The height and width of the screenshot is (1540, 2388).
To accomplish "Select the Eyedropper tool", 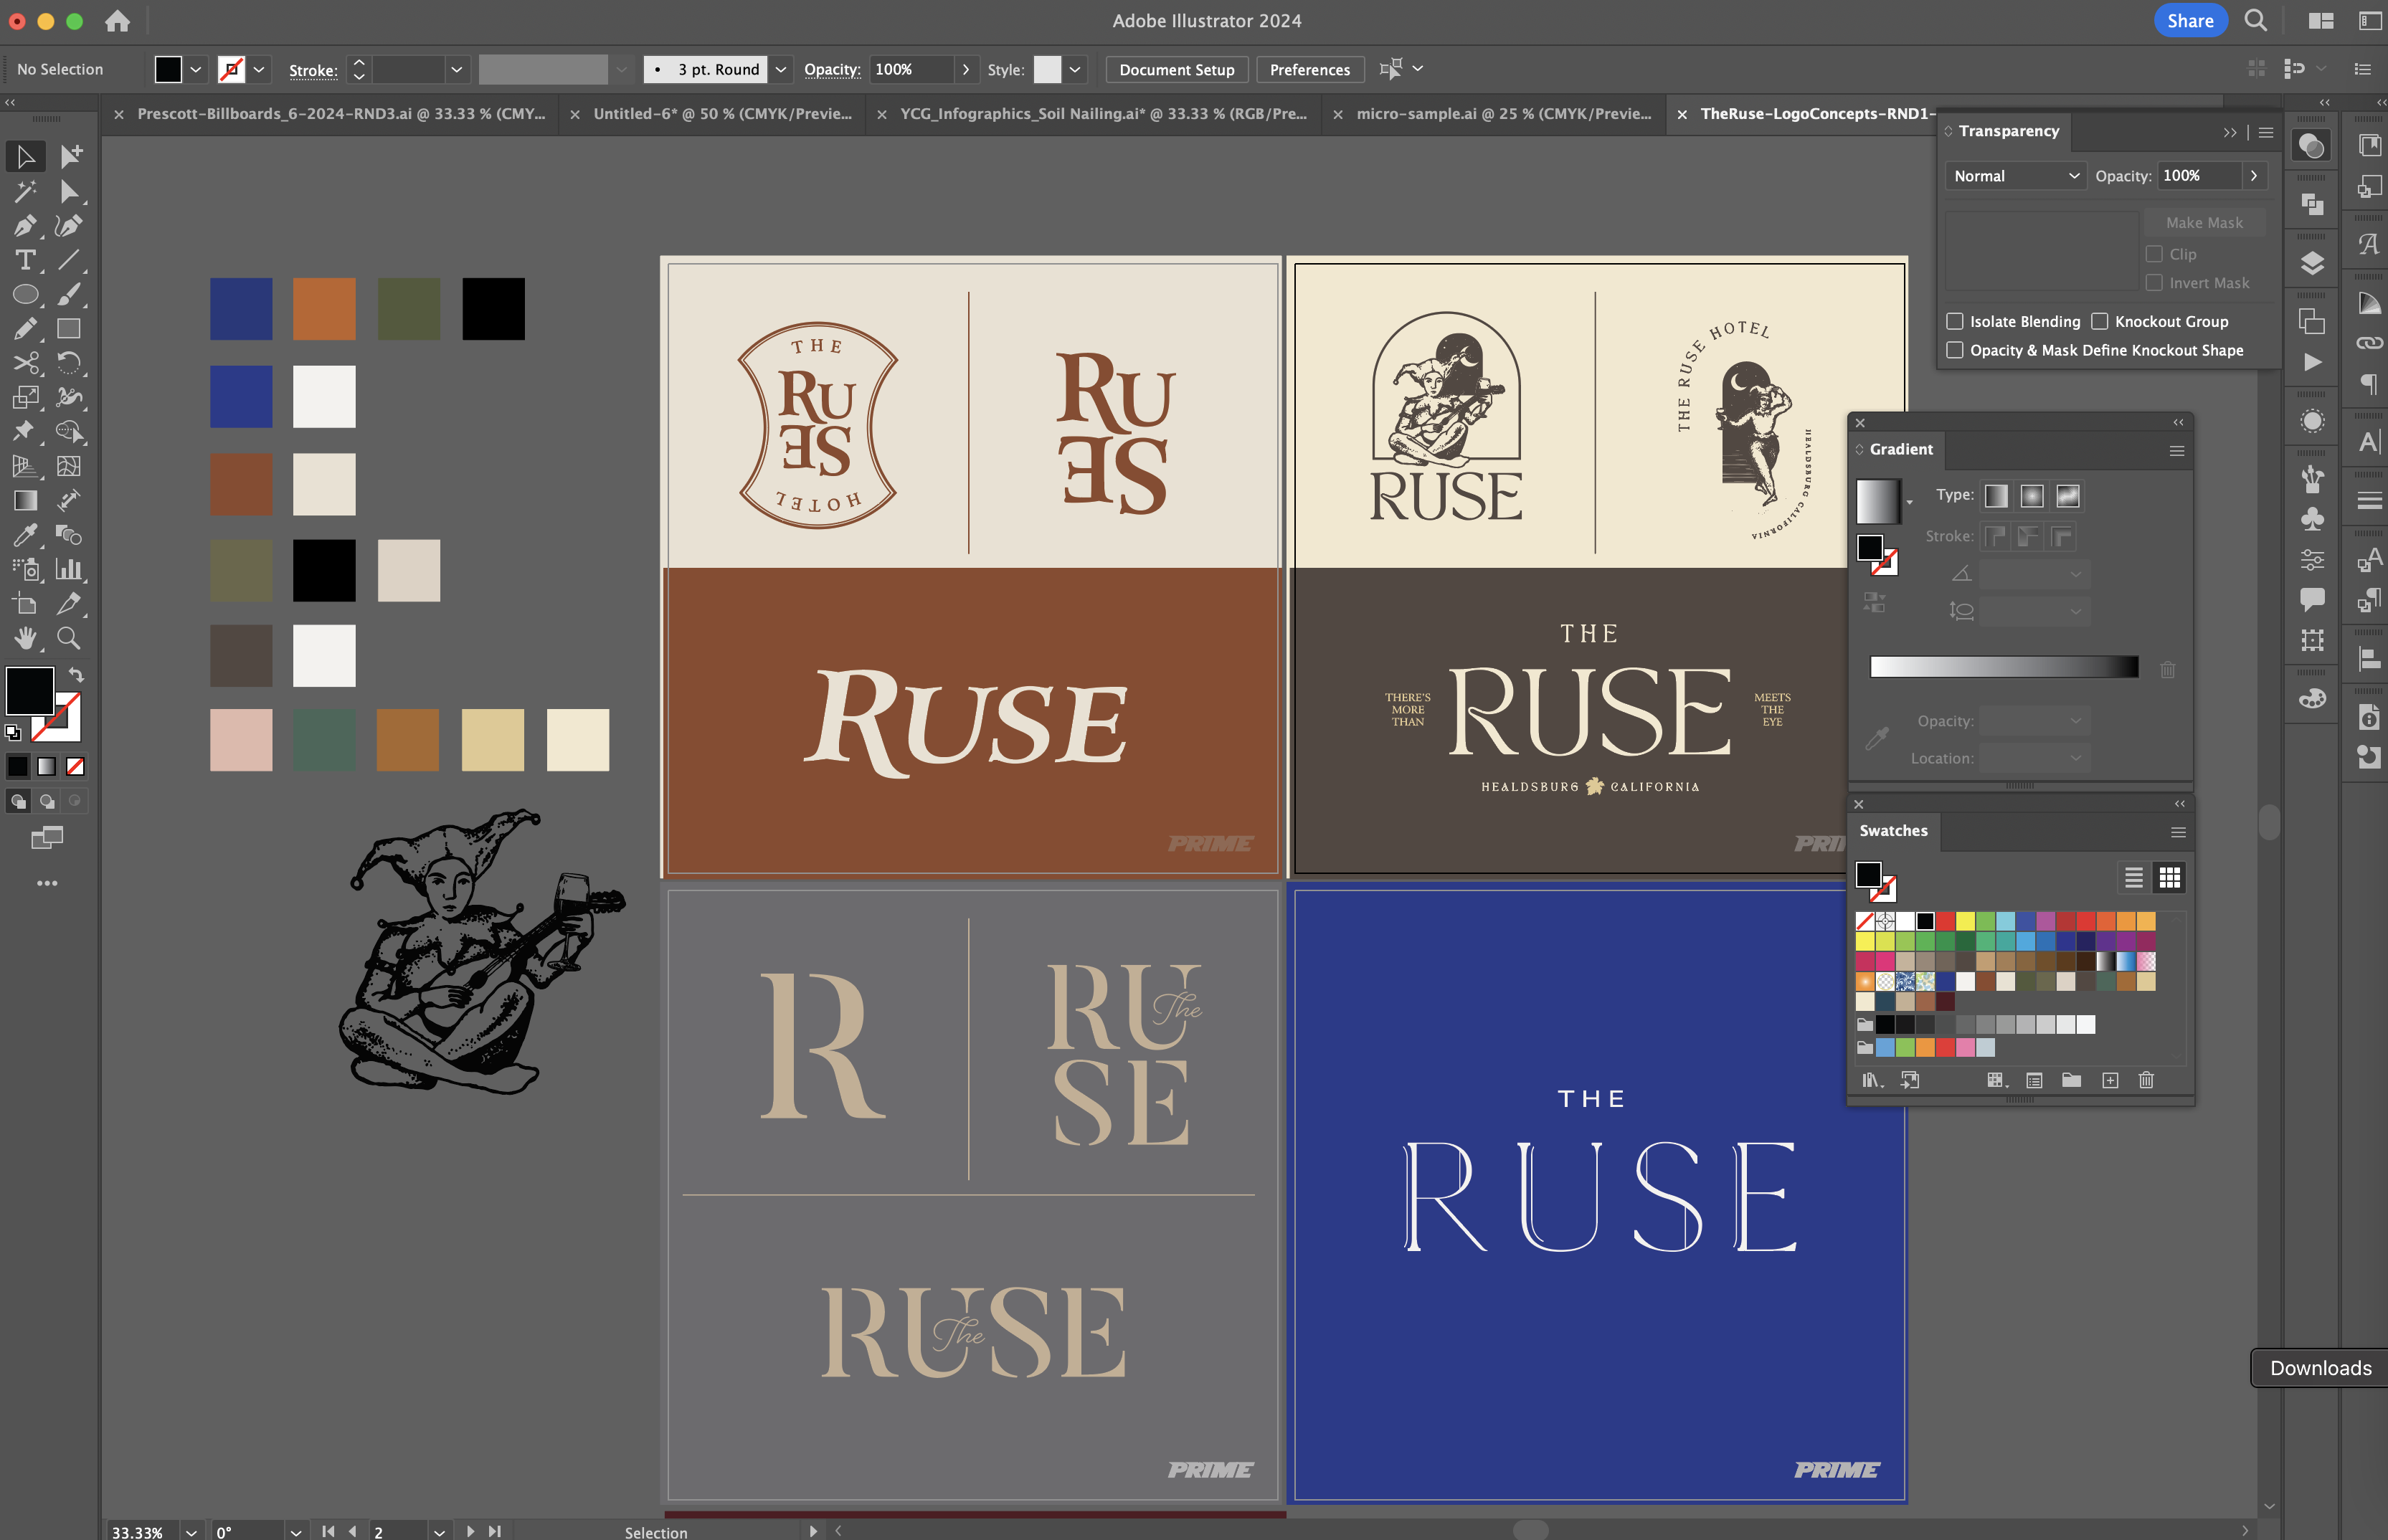I will click(25, 535).
